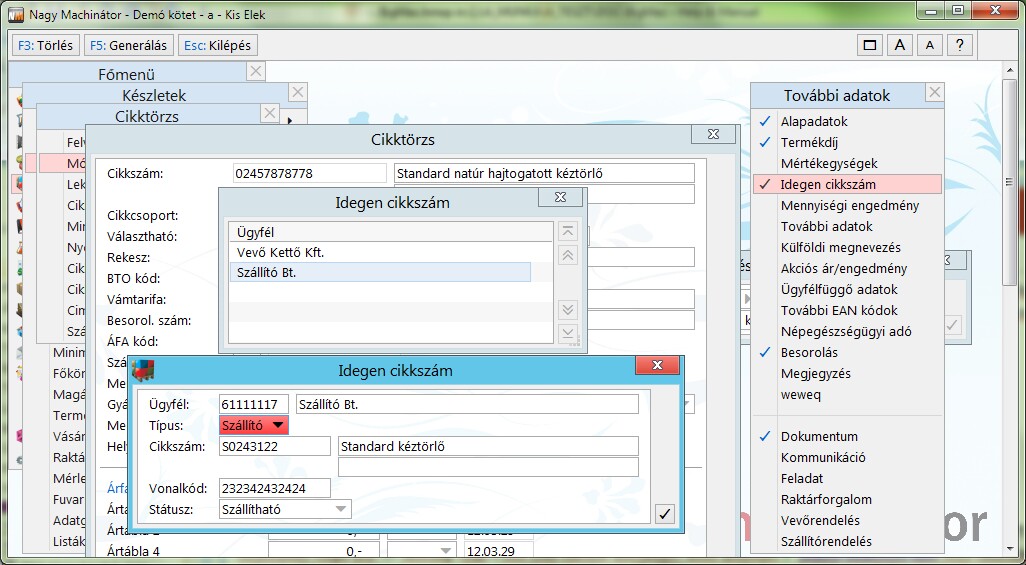
Task: Click the Idegen cikkszám dialog app icon
Action: 143,370
